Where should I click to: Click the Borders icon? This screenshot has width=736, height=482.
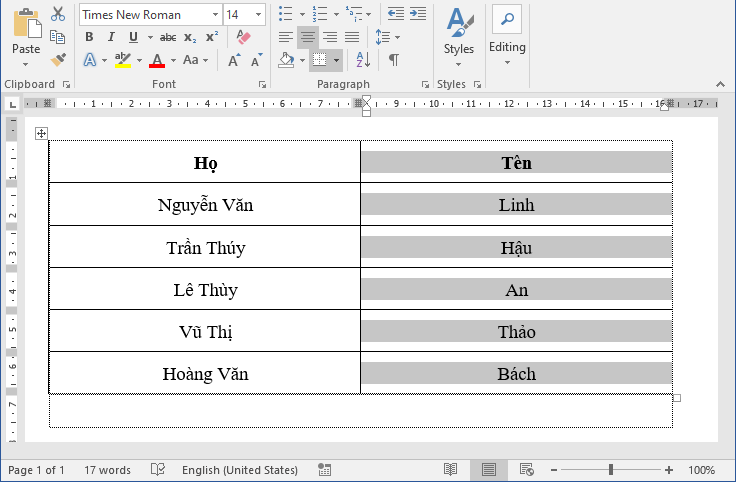pos(320,60)
